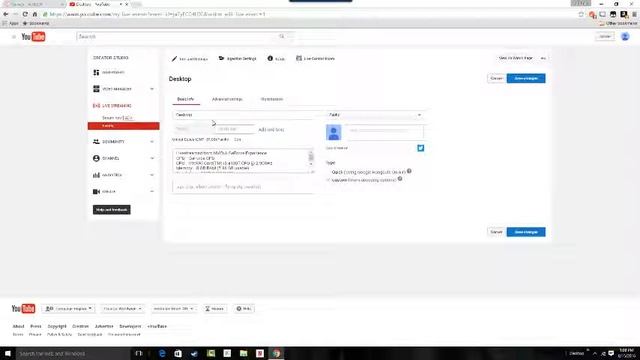Open the footer Restricted Mode dropdown
The height and width of the screenshot is (360, 640).
[173, 309]
